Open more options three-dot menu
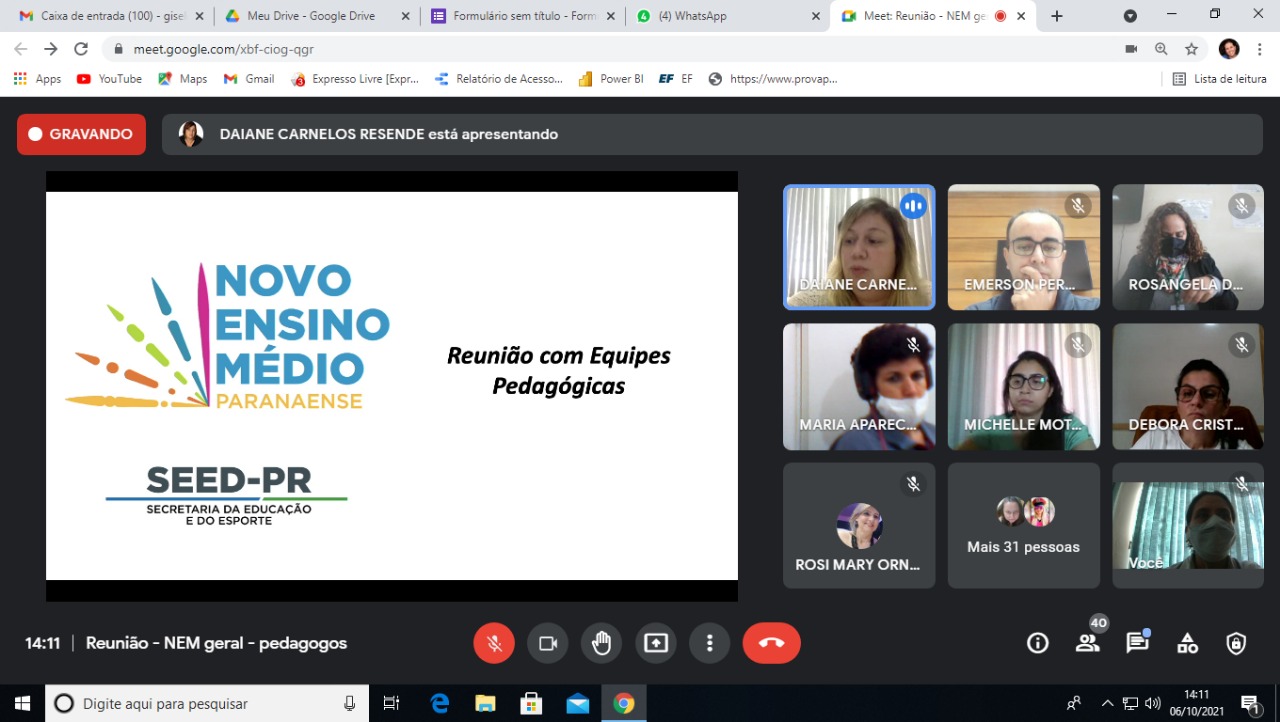 [x=710, y=643]
